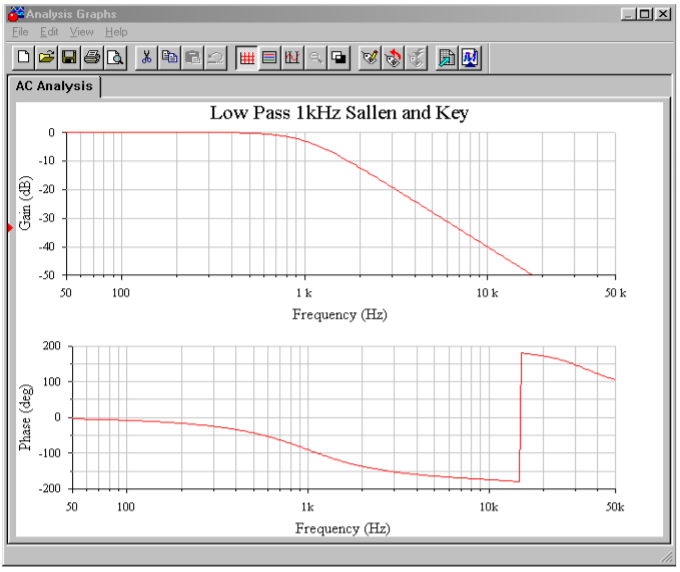The width and height of the screenshot is (680, 572).
Task: Open Print Preview from the toolbar
Action: (114, 57)
